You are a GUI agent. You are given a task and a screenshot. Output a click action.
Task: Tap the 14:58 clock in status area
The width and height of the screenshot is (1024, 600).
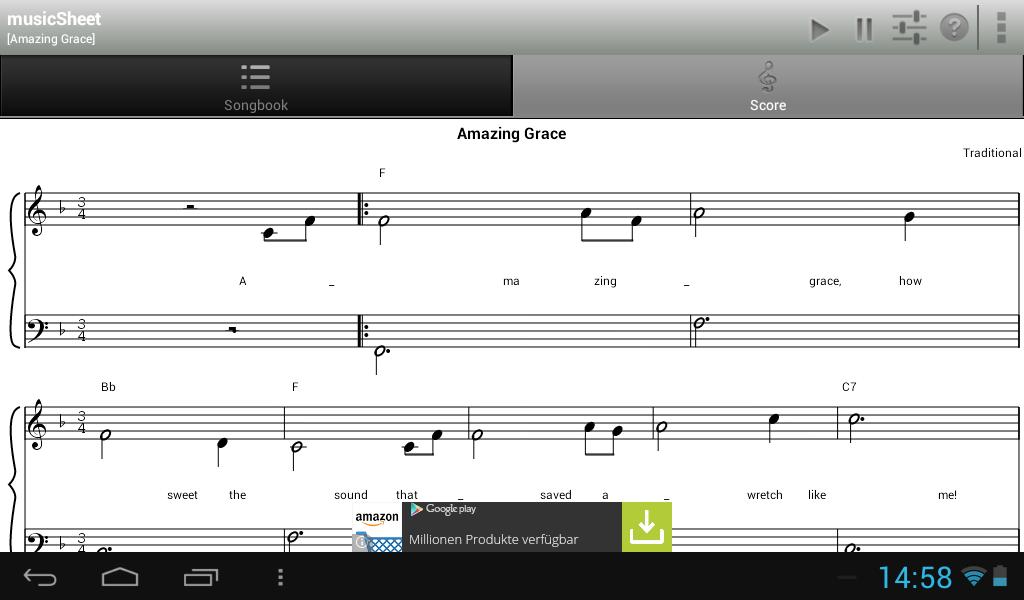tap(915, 578)
